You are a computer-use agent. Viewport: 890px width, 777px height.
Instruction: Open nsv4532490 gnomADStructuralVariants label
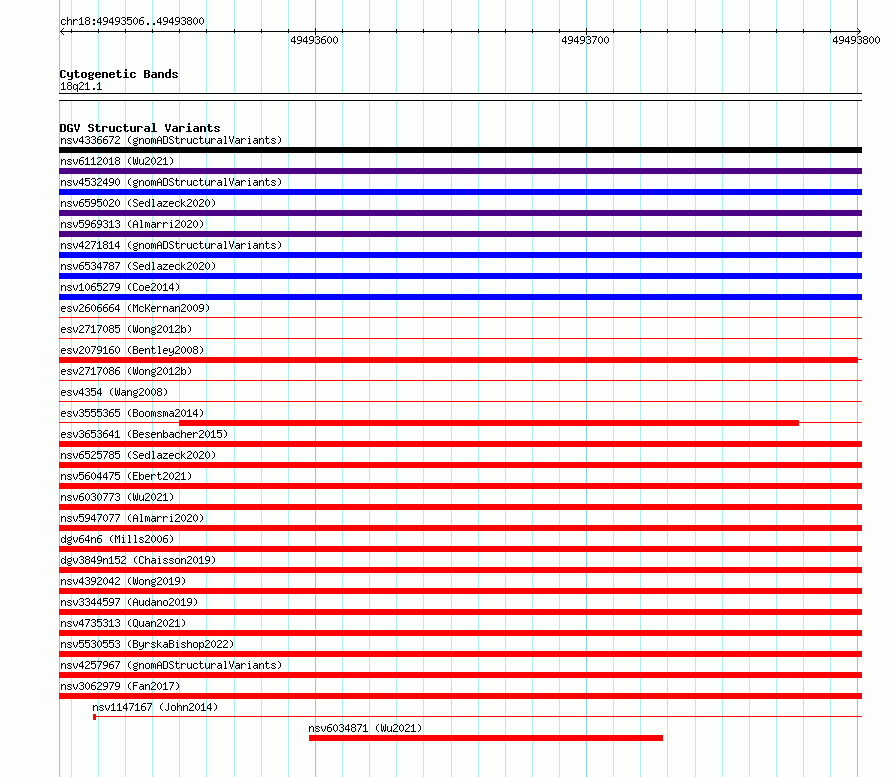pyautogui.click(x=171, y=182)
